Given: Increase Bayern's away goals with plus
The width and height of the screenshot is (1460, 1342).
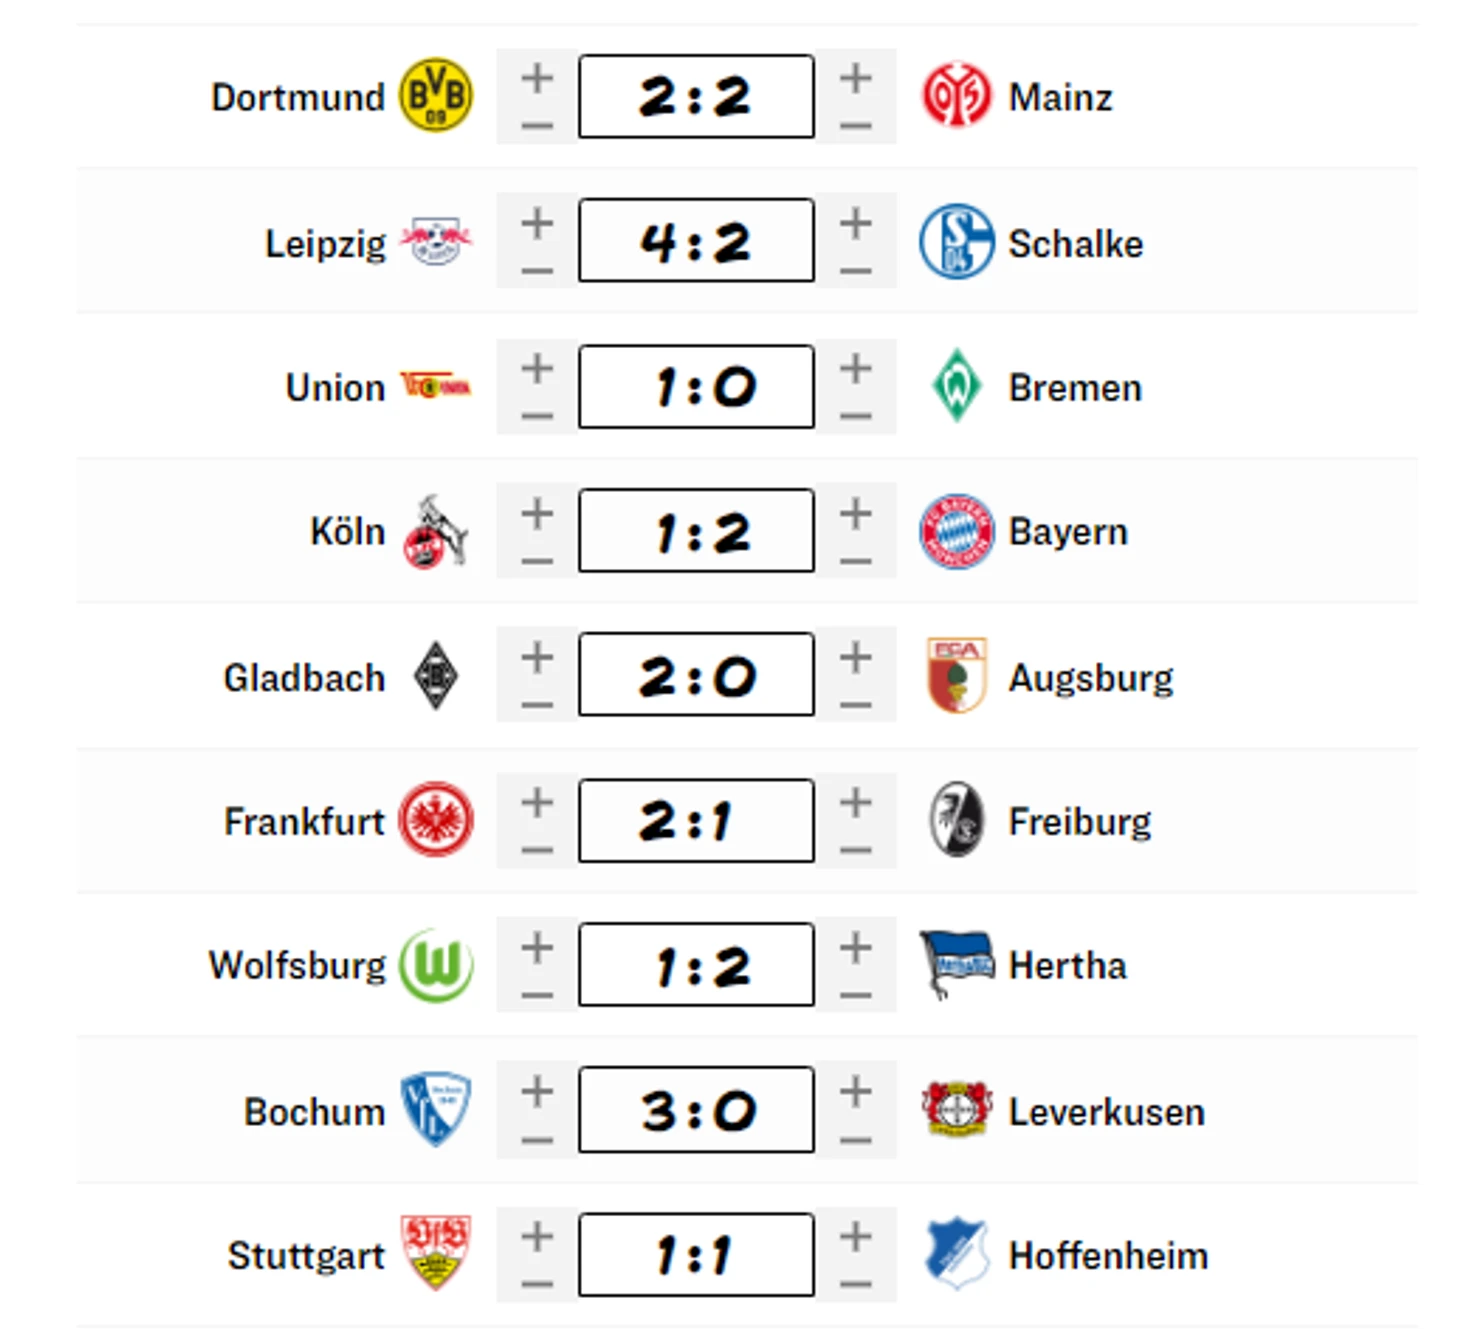Looking at the screenshot, I should [x=856, y=513].
